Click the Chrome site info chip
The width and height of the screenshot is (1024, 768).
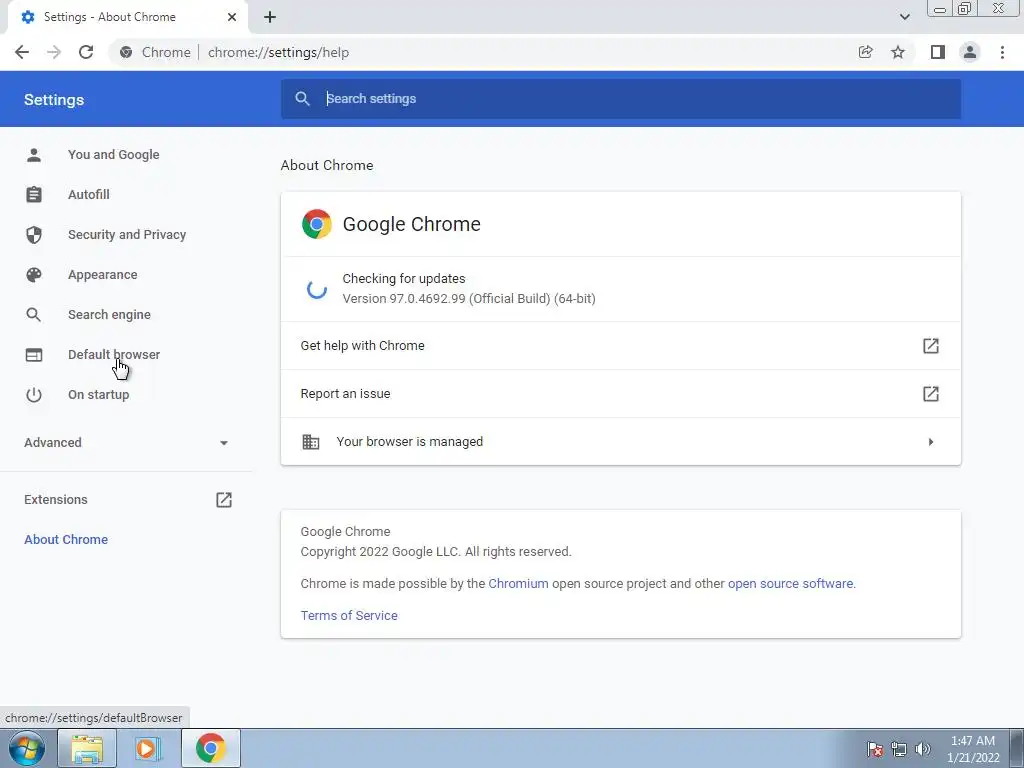[x=155, y=52]
